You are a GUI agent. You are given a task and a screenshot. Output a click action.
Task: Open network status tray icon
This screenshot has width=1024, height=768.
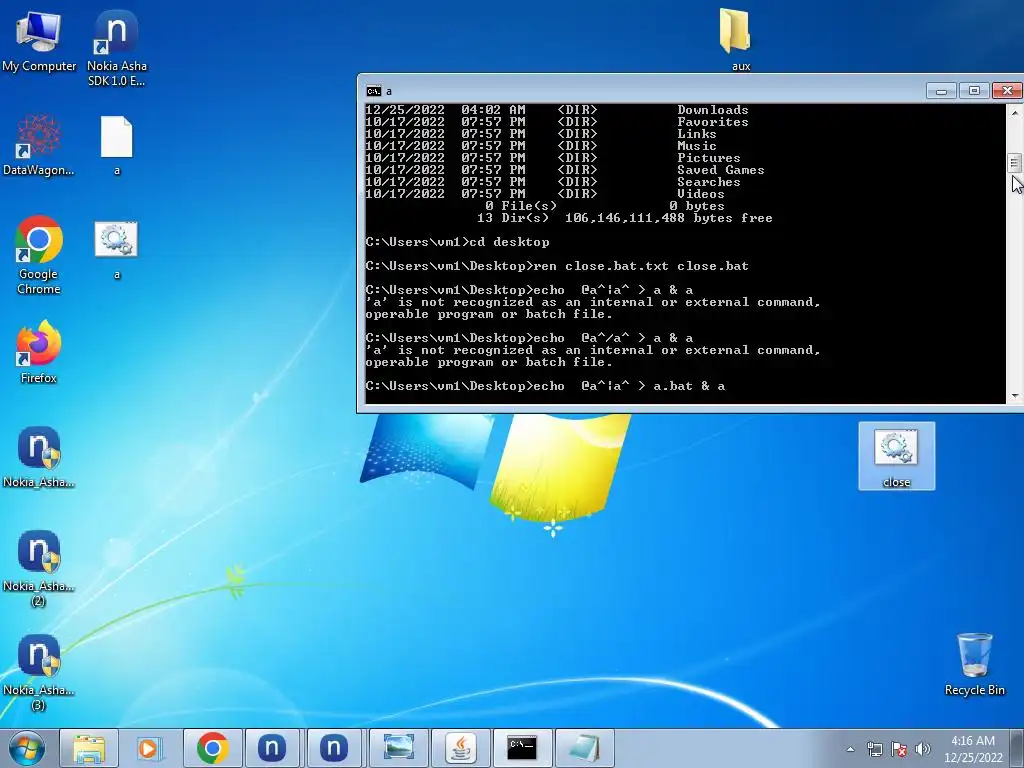click(x=874, y=749)
